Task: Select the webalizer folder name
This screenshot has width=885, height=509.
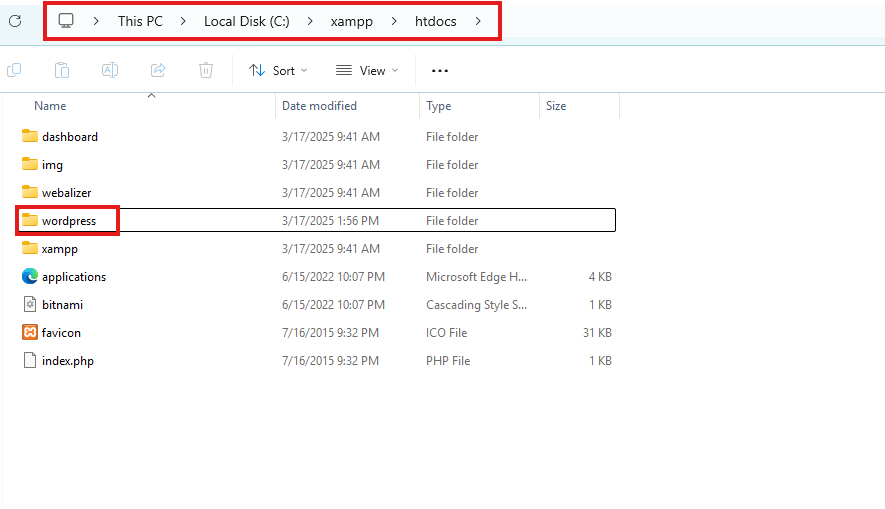Action: pyautogui.click(x=67, y=192)
